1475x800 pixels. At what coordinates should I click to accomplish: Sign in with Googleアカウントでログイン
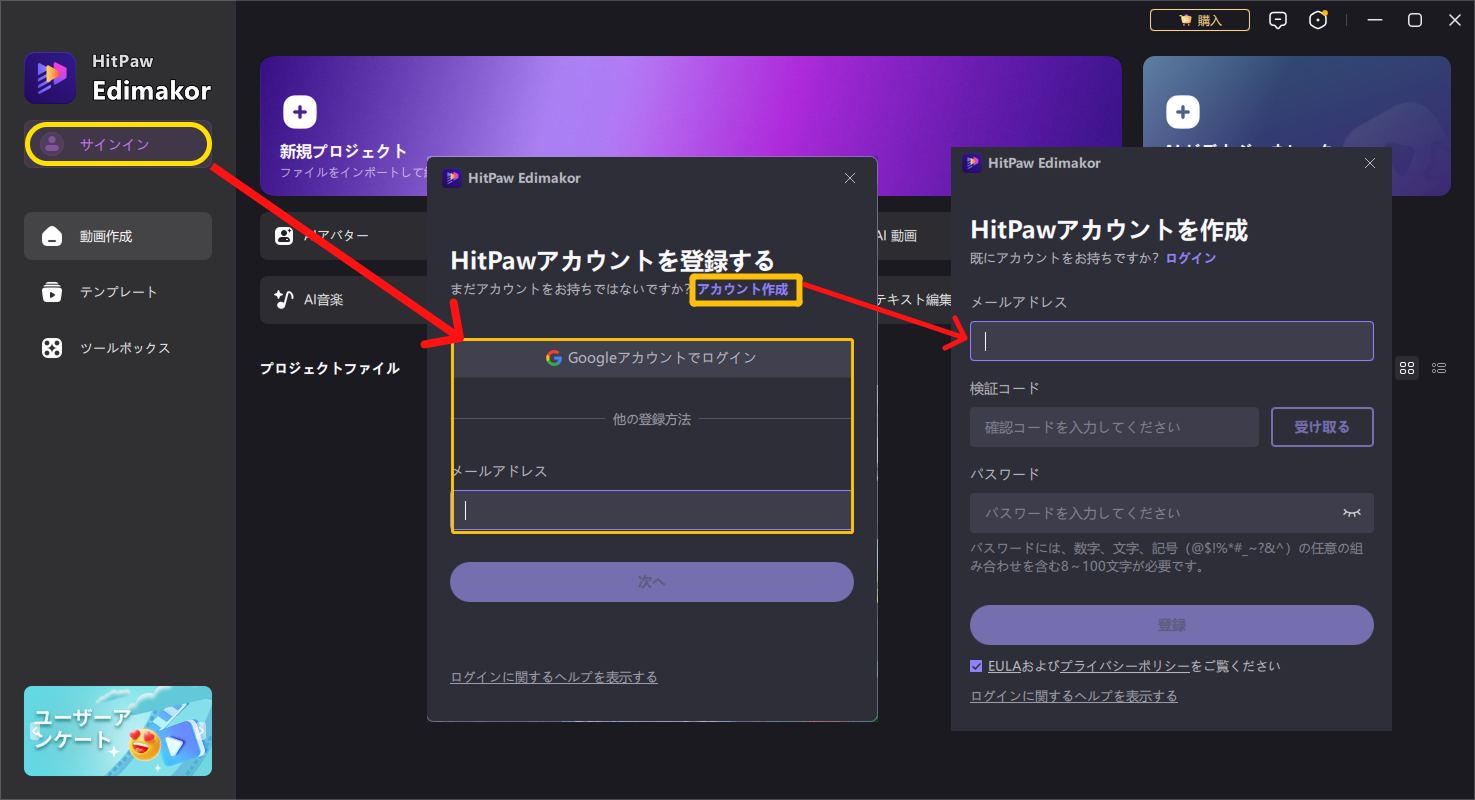[651, 357]
